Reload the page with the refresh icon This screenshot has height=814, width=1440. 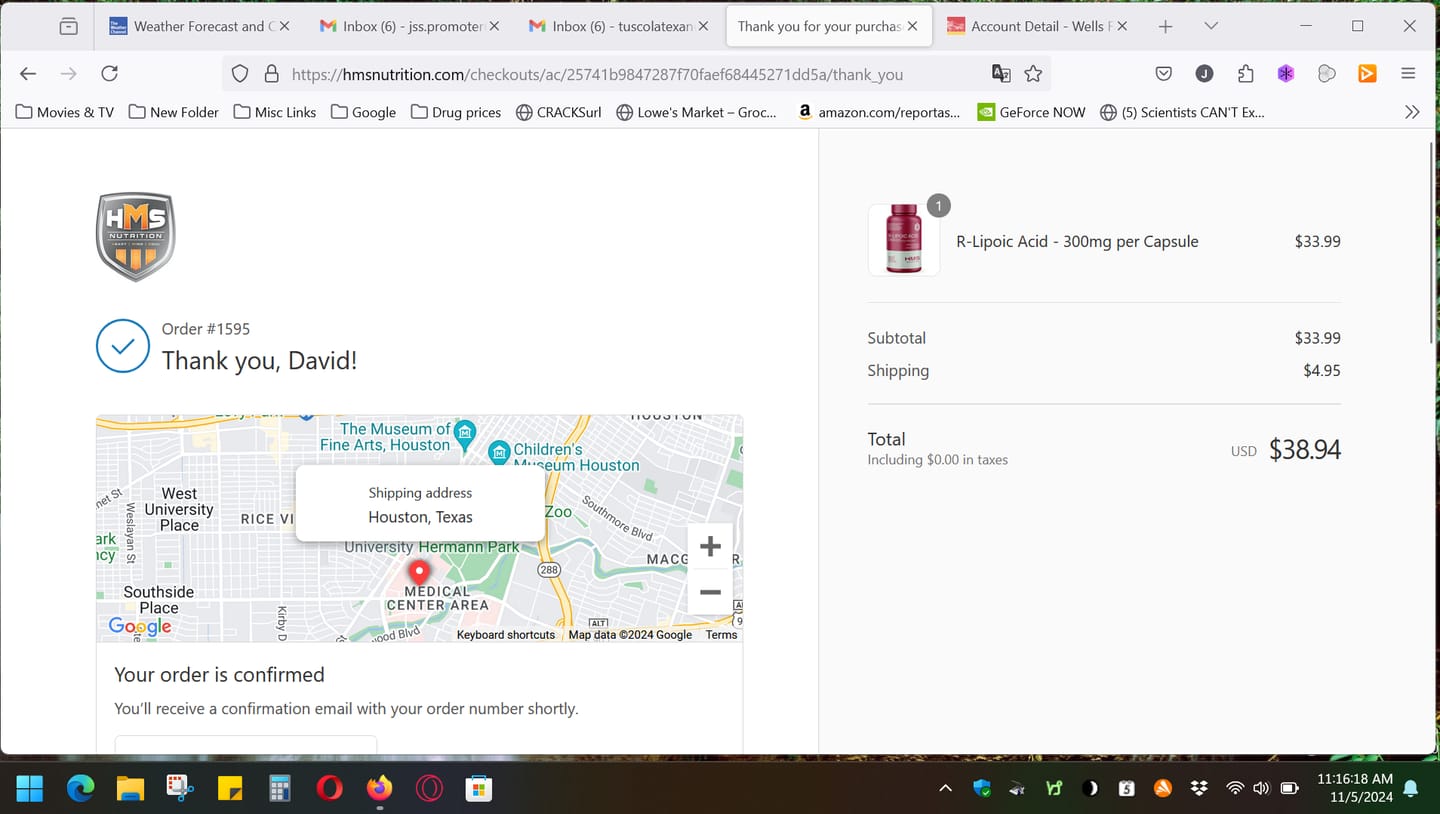click(x=110, y=73)
